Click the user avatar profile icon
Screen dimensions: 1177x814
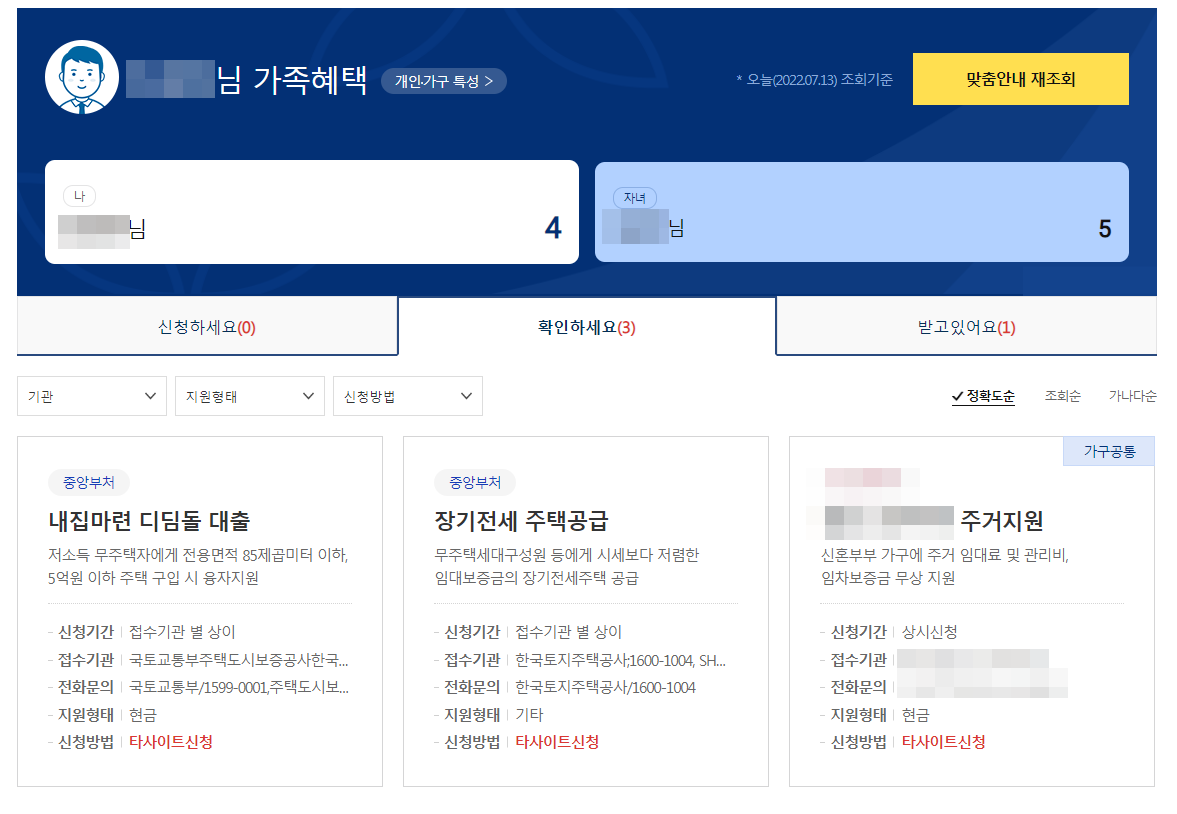[x=82, y=77]
